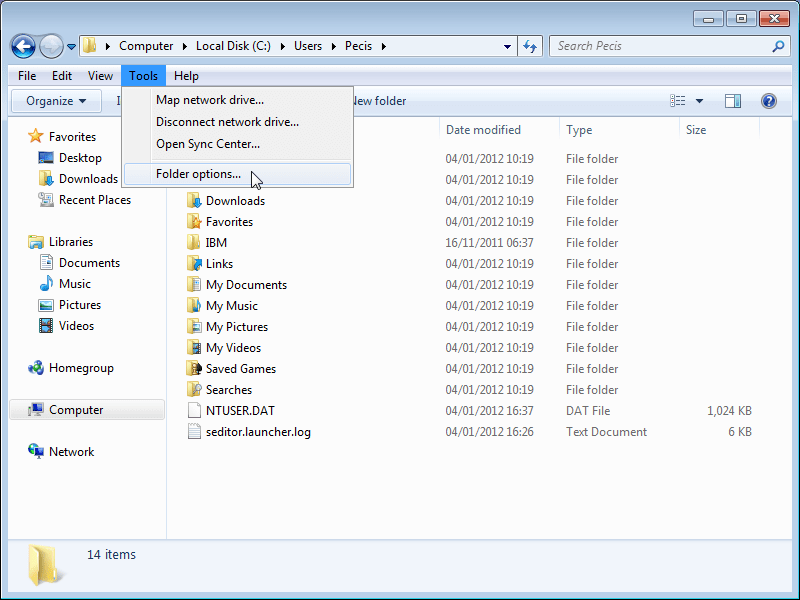Expand the arrow after Computer breadcrumb
The image size is (800, 600).
click(x=184, y=46)
